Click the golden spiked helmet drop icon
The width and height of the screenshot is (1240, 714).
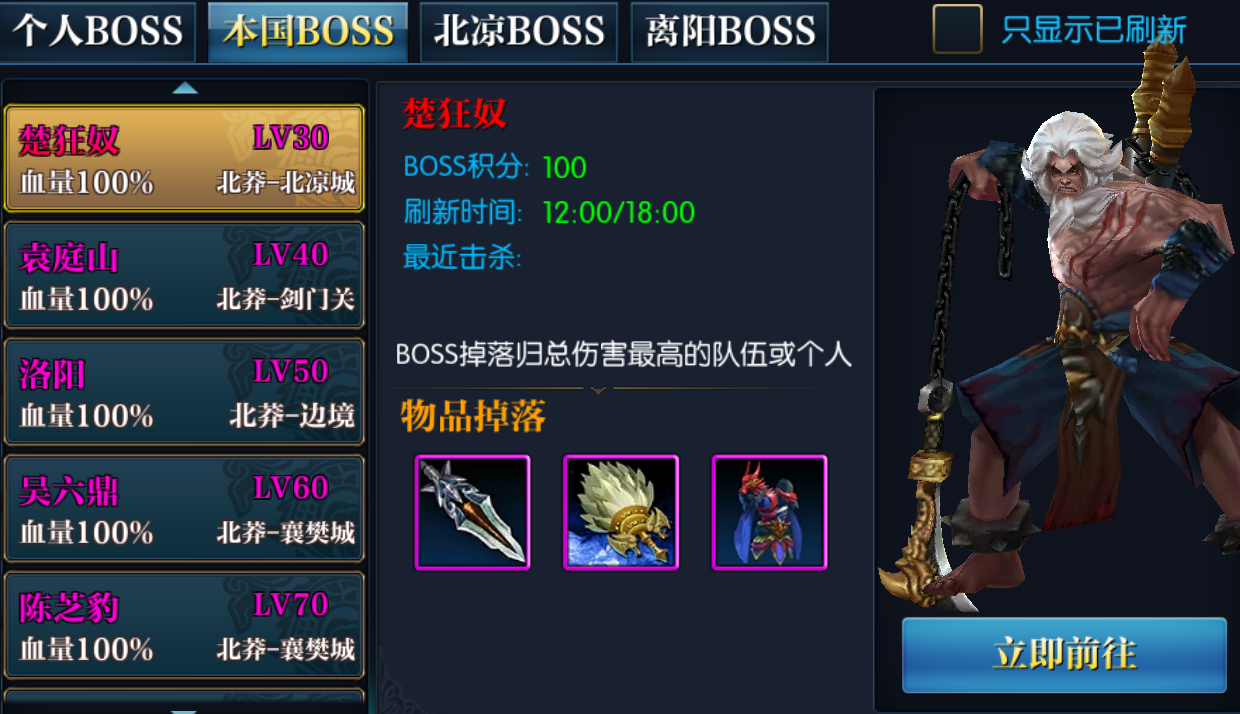[621, 512]
